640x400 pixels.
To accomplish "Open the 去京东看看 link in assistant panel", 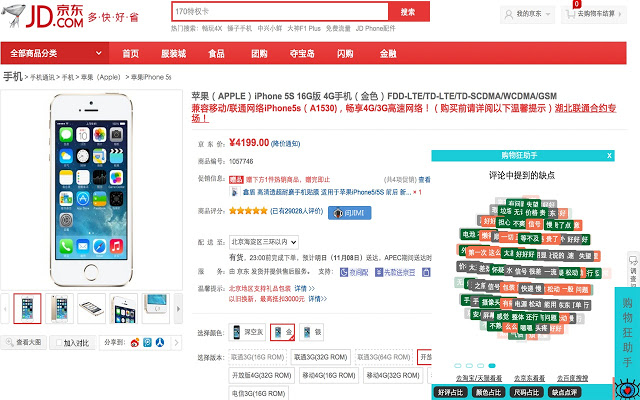I will point(530,378).
